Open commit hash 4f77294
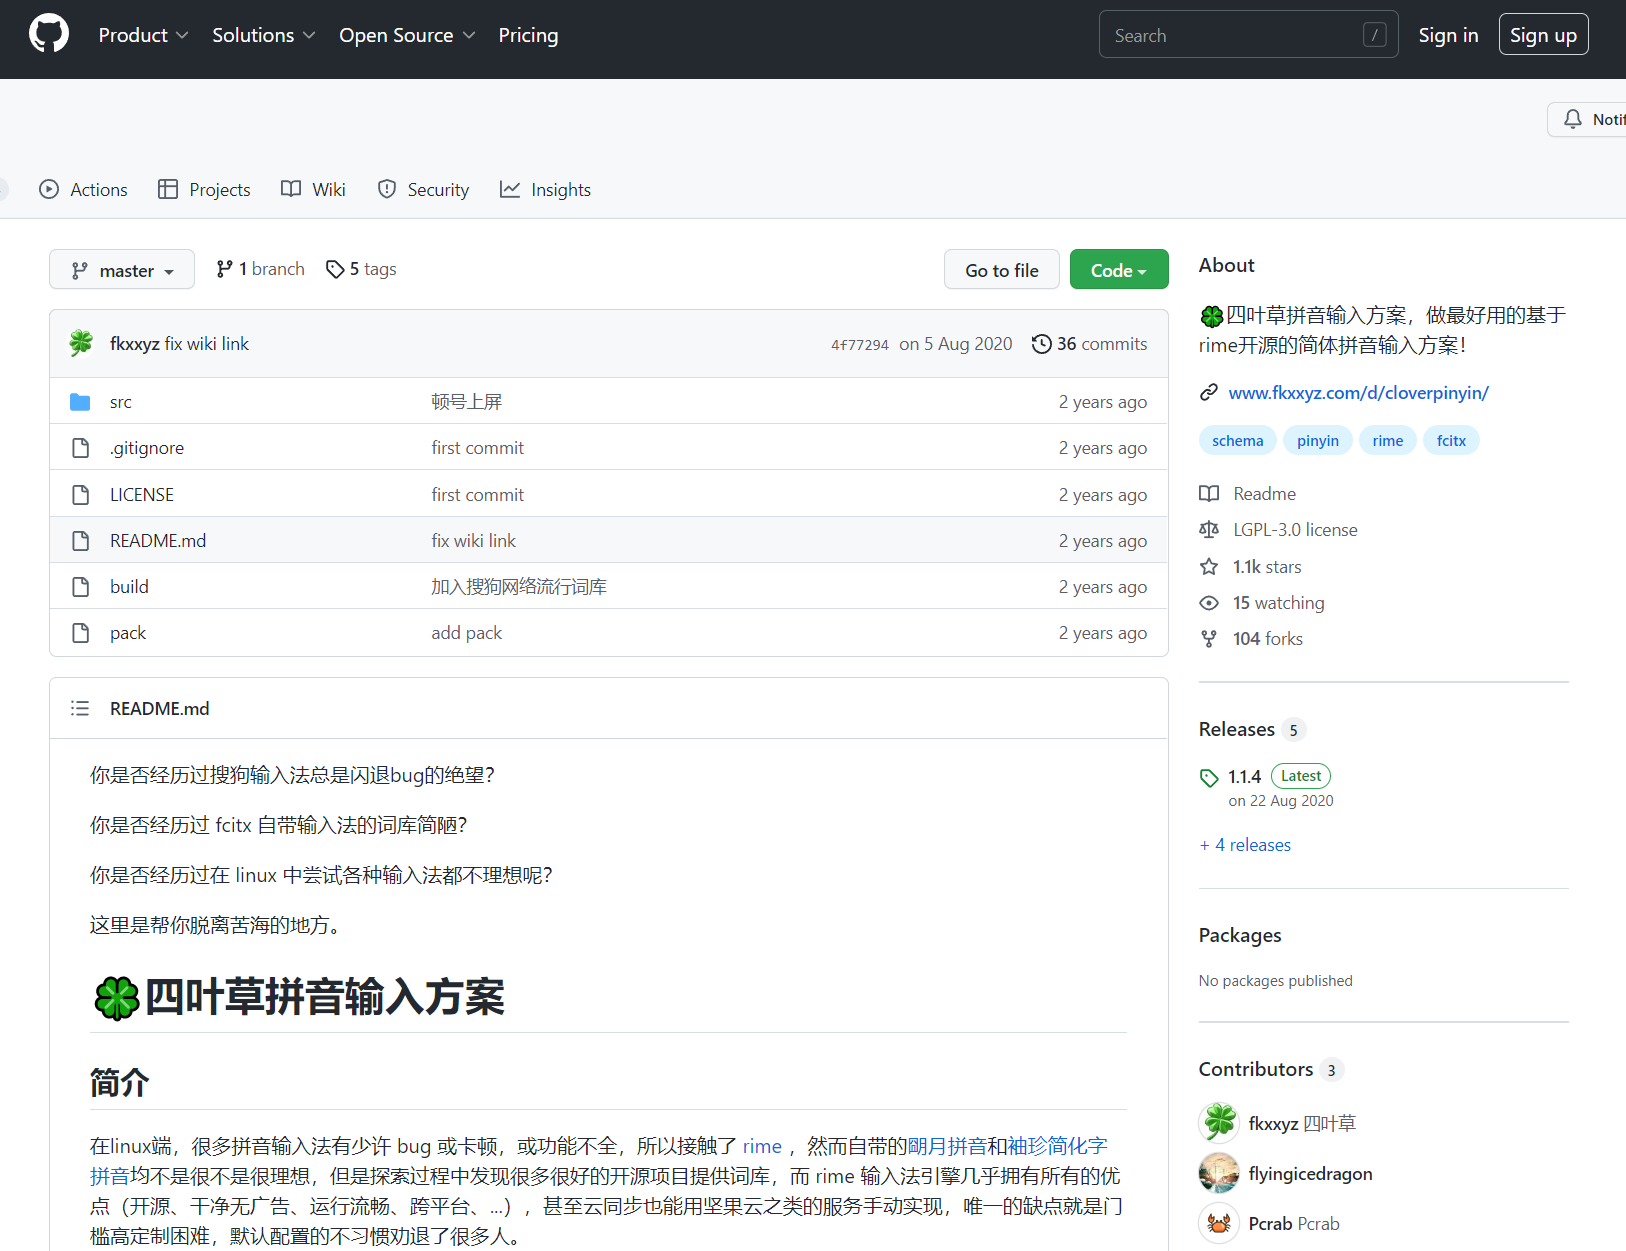This screenshot has height=1251, width=1626. coord(859,345)
